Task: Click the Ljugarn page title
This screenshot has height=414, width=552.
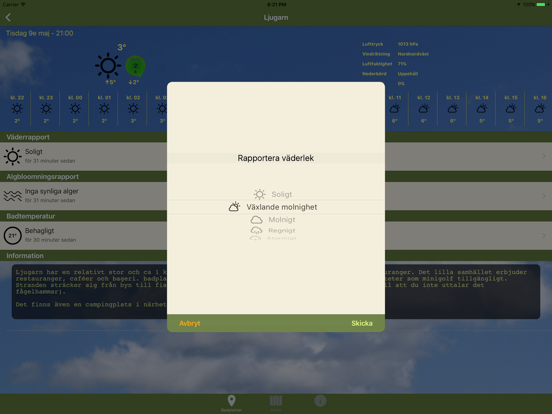Action: click(276, 17)
